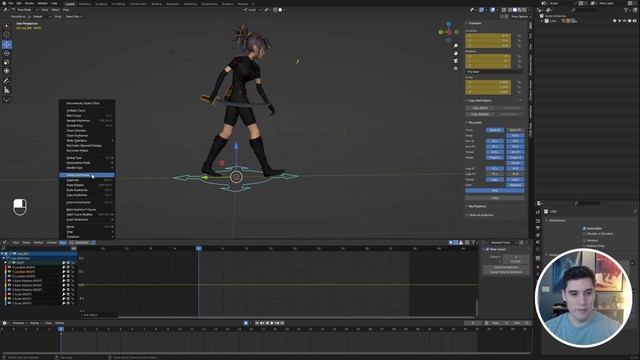Image resolution: width=640 pixels, height=360 pixels.
Task: Open the Global transform orientation dropdown
Action: point(253,10)
